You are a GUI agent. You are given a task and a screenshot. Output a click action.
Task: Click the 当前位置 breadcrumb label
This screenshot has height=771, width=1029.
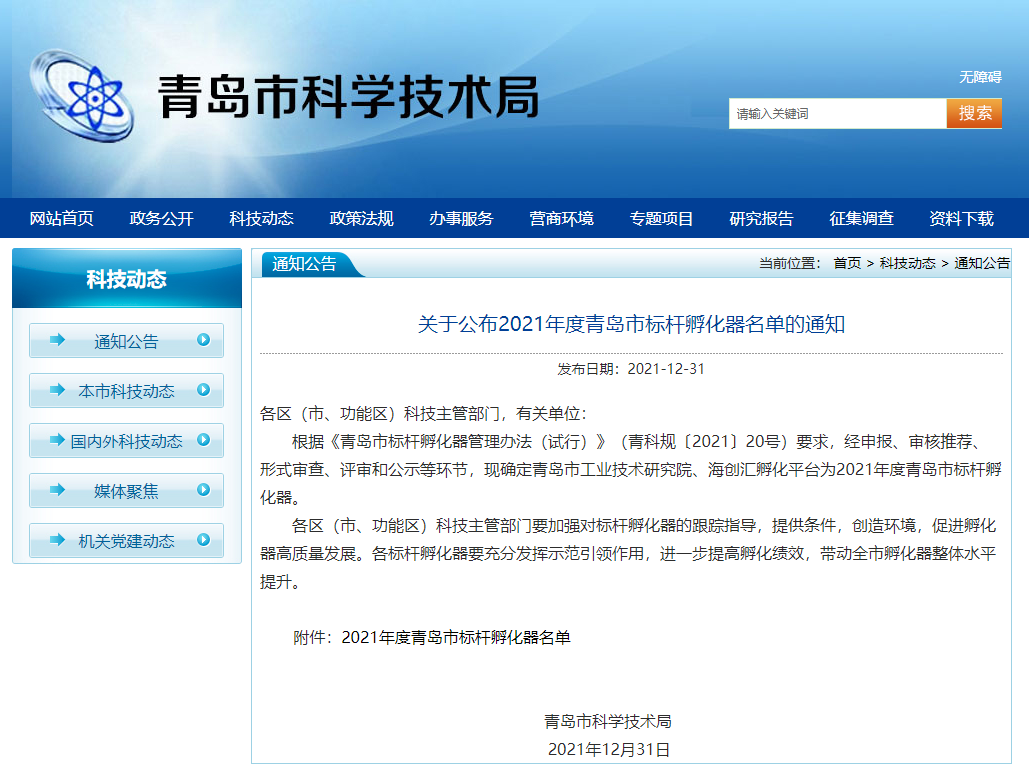789,263
